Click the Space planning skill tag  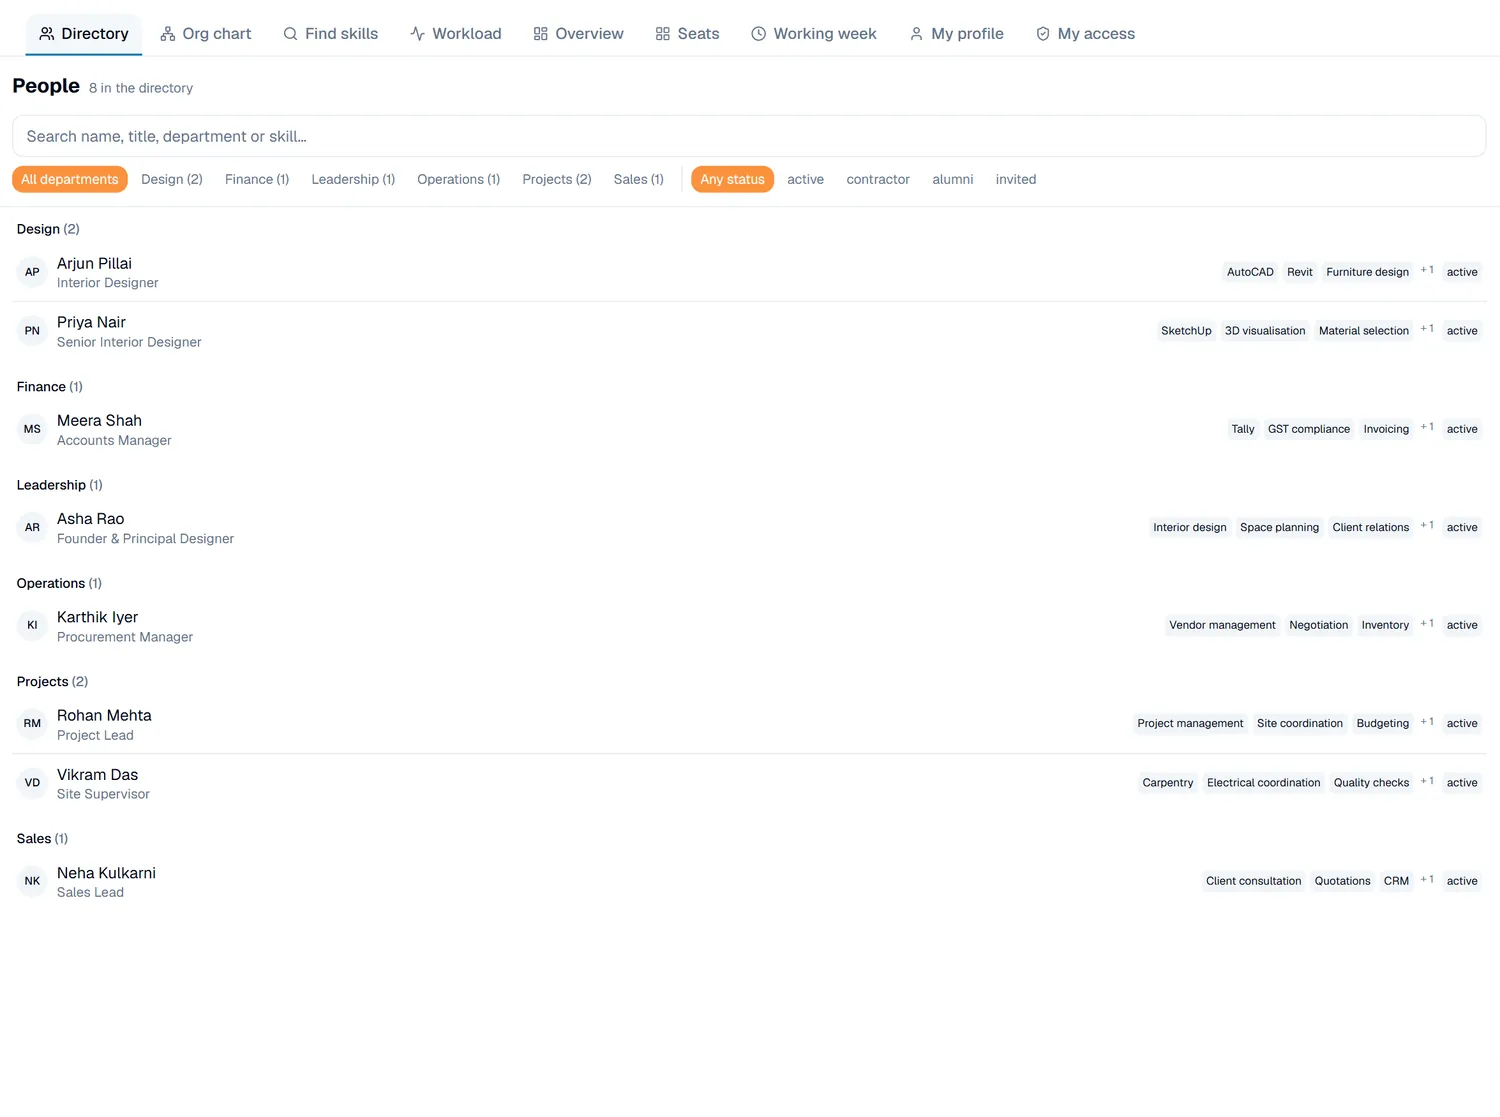tap(1279, 527)
